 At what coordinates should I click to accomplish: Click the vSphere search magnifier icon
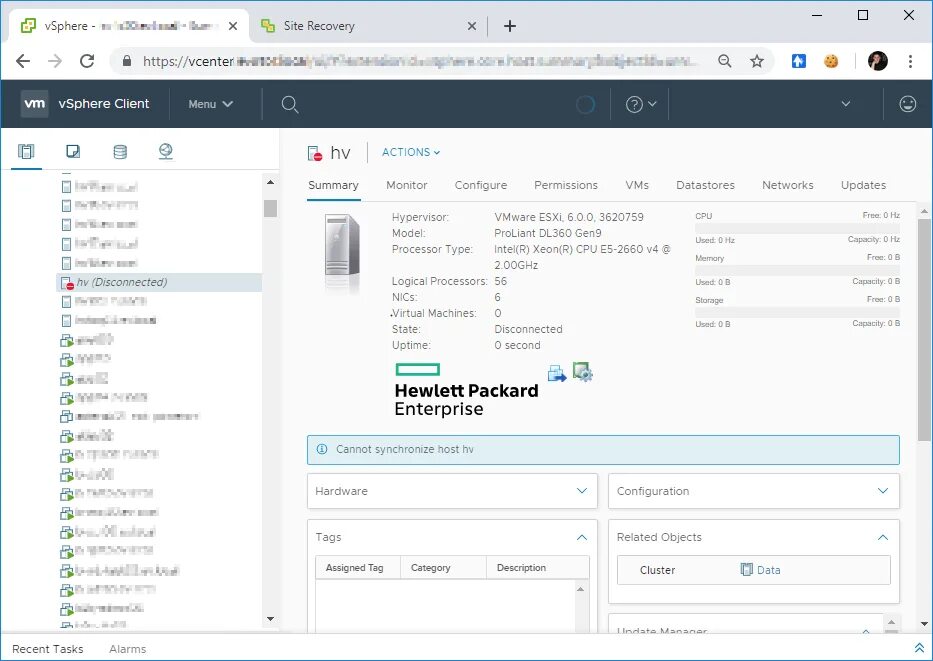click(290, 105)
